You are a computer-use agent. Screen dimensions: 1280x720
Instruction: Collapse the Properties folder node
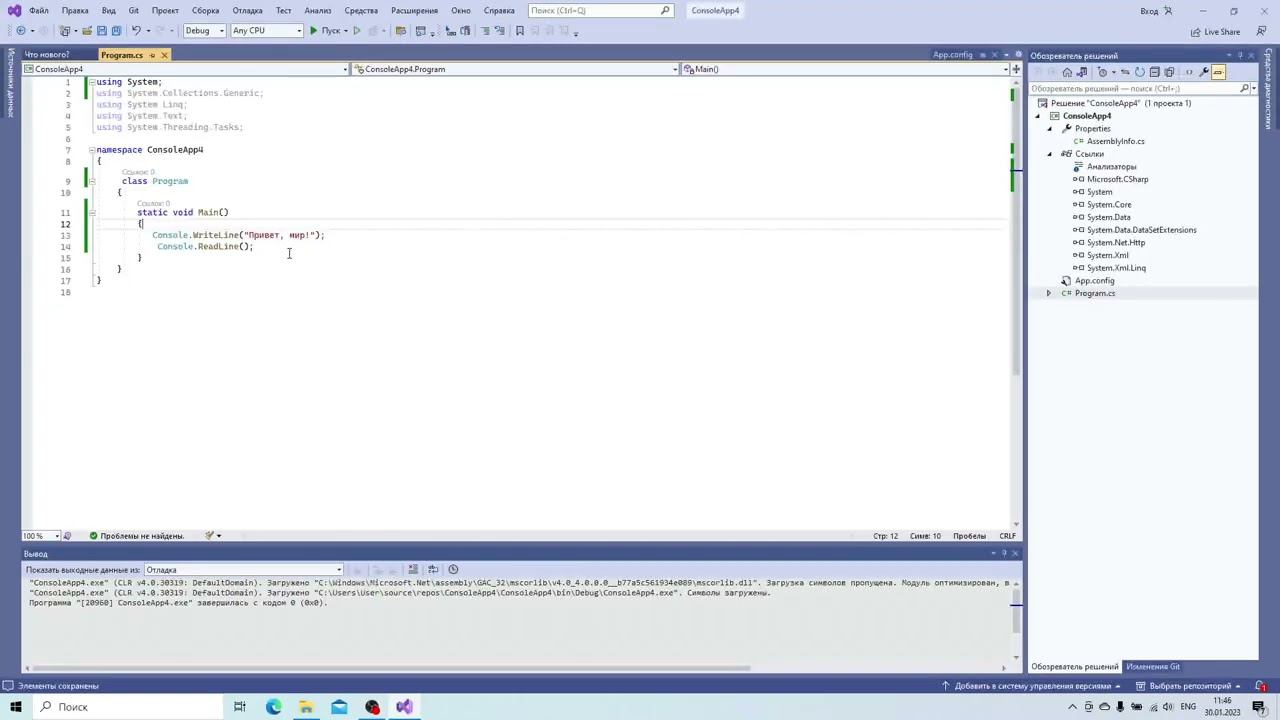(1050, 129)
